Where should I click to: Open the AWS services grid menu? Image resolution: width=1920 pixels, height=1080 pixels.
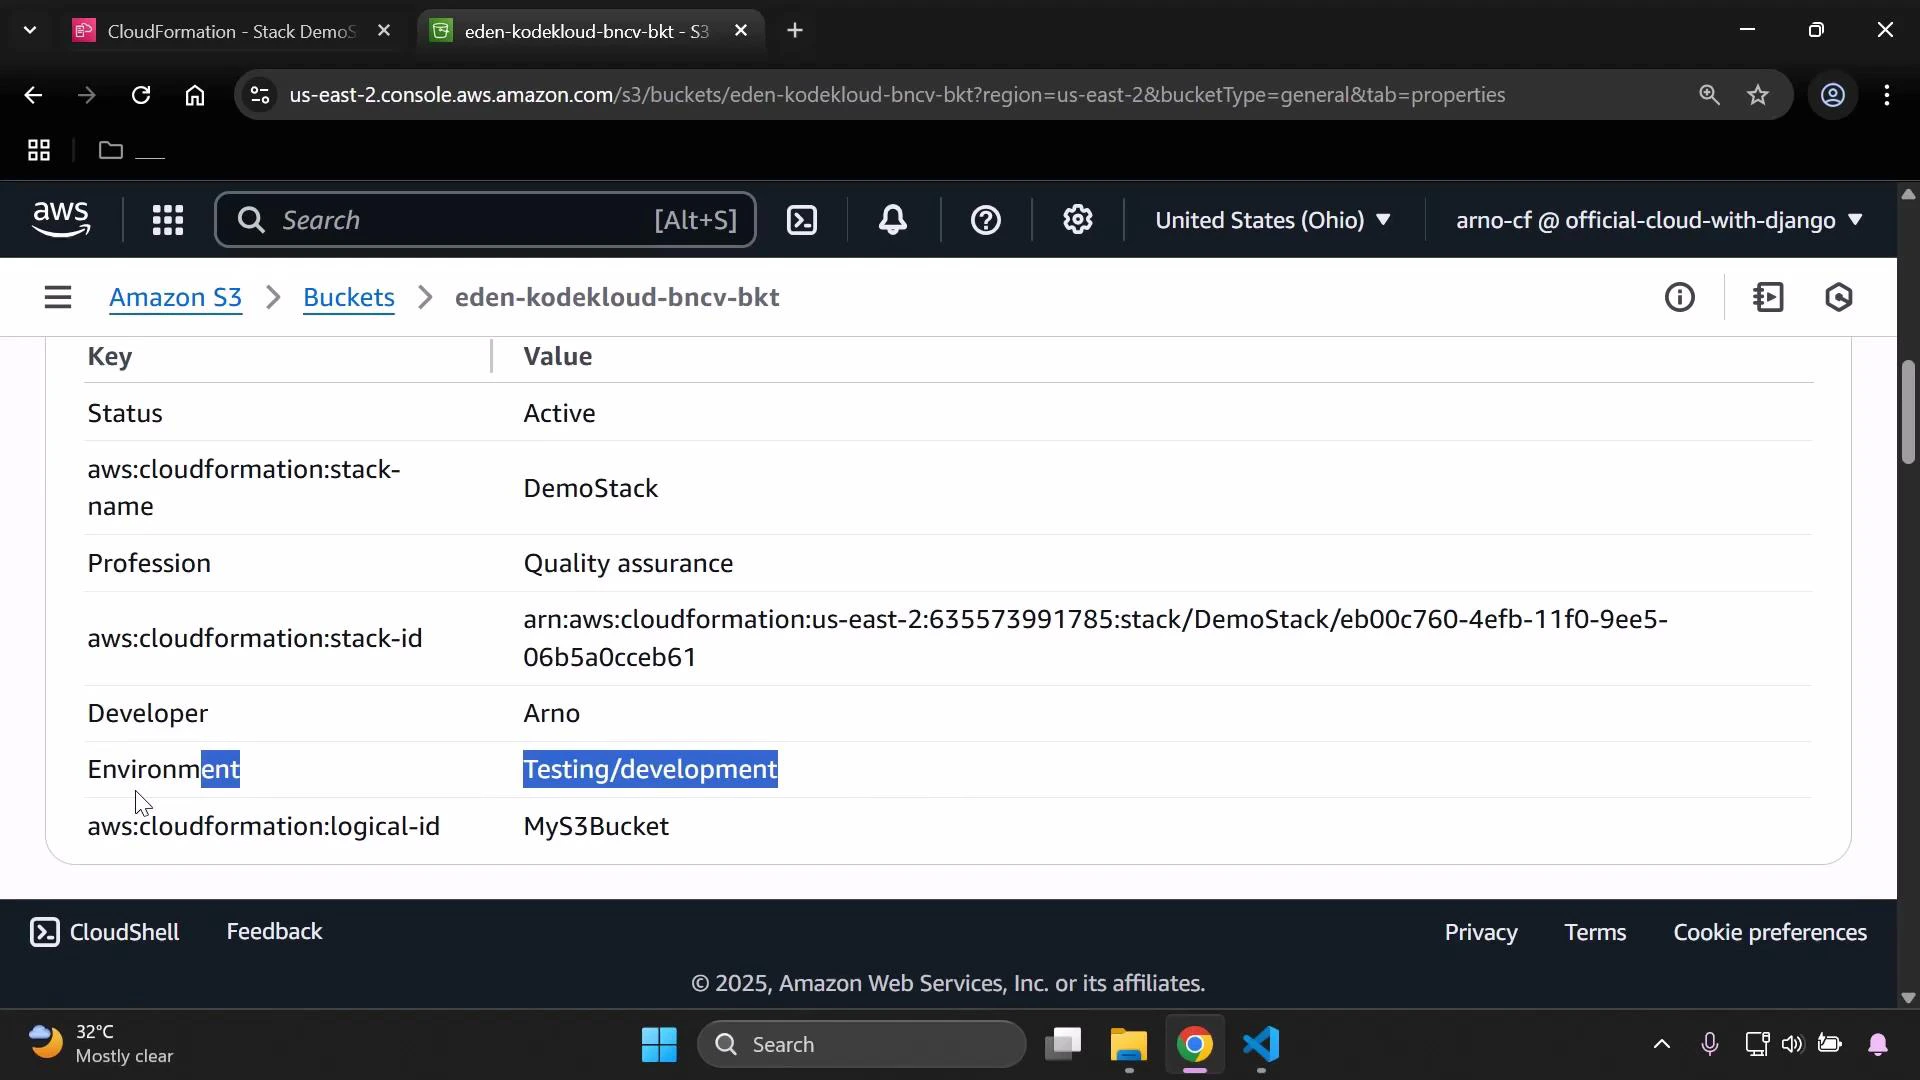coord(167,220)
